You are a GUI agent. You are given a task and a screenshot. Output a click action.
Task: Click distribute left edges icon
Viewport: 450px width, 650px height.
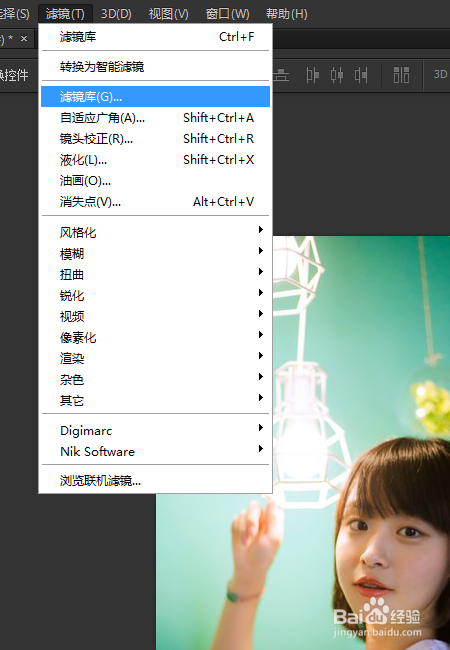point(312,75)
